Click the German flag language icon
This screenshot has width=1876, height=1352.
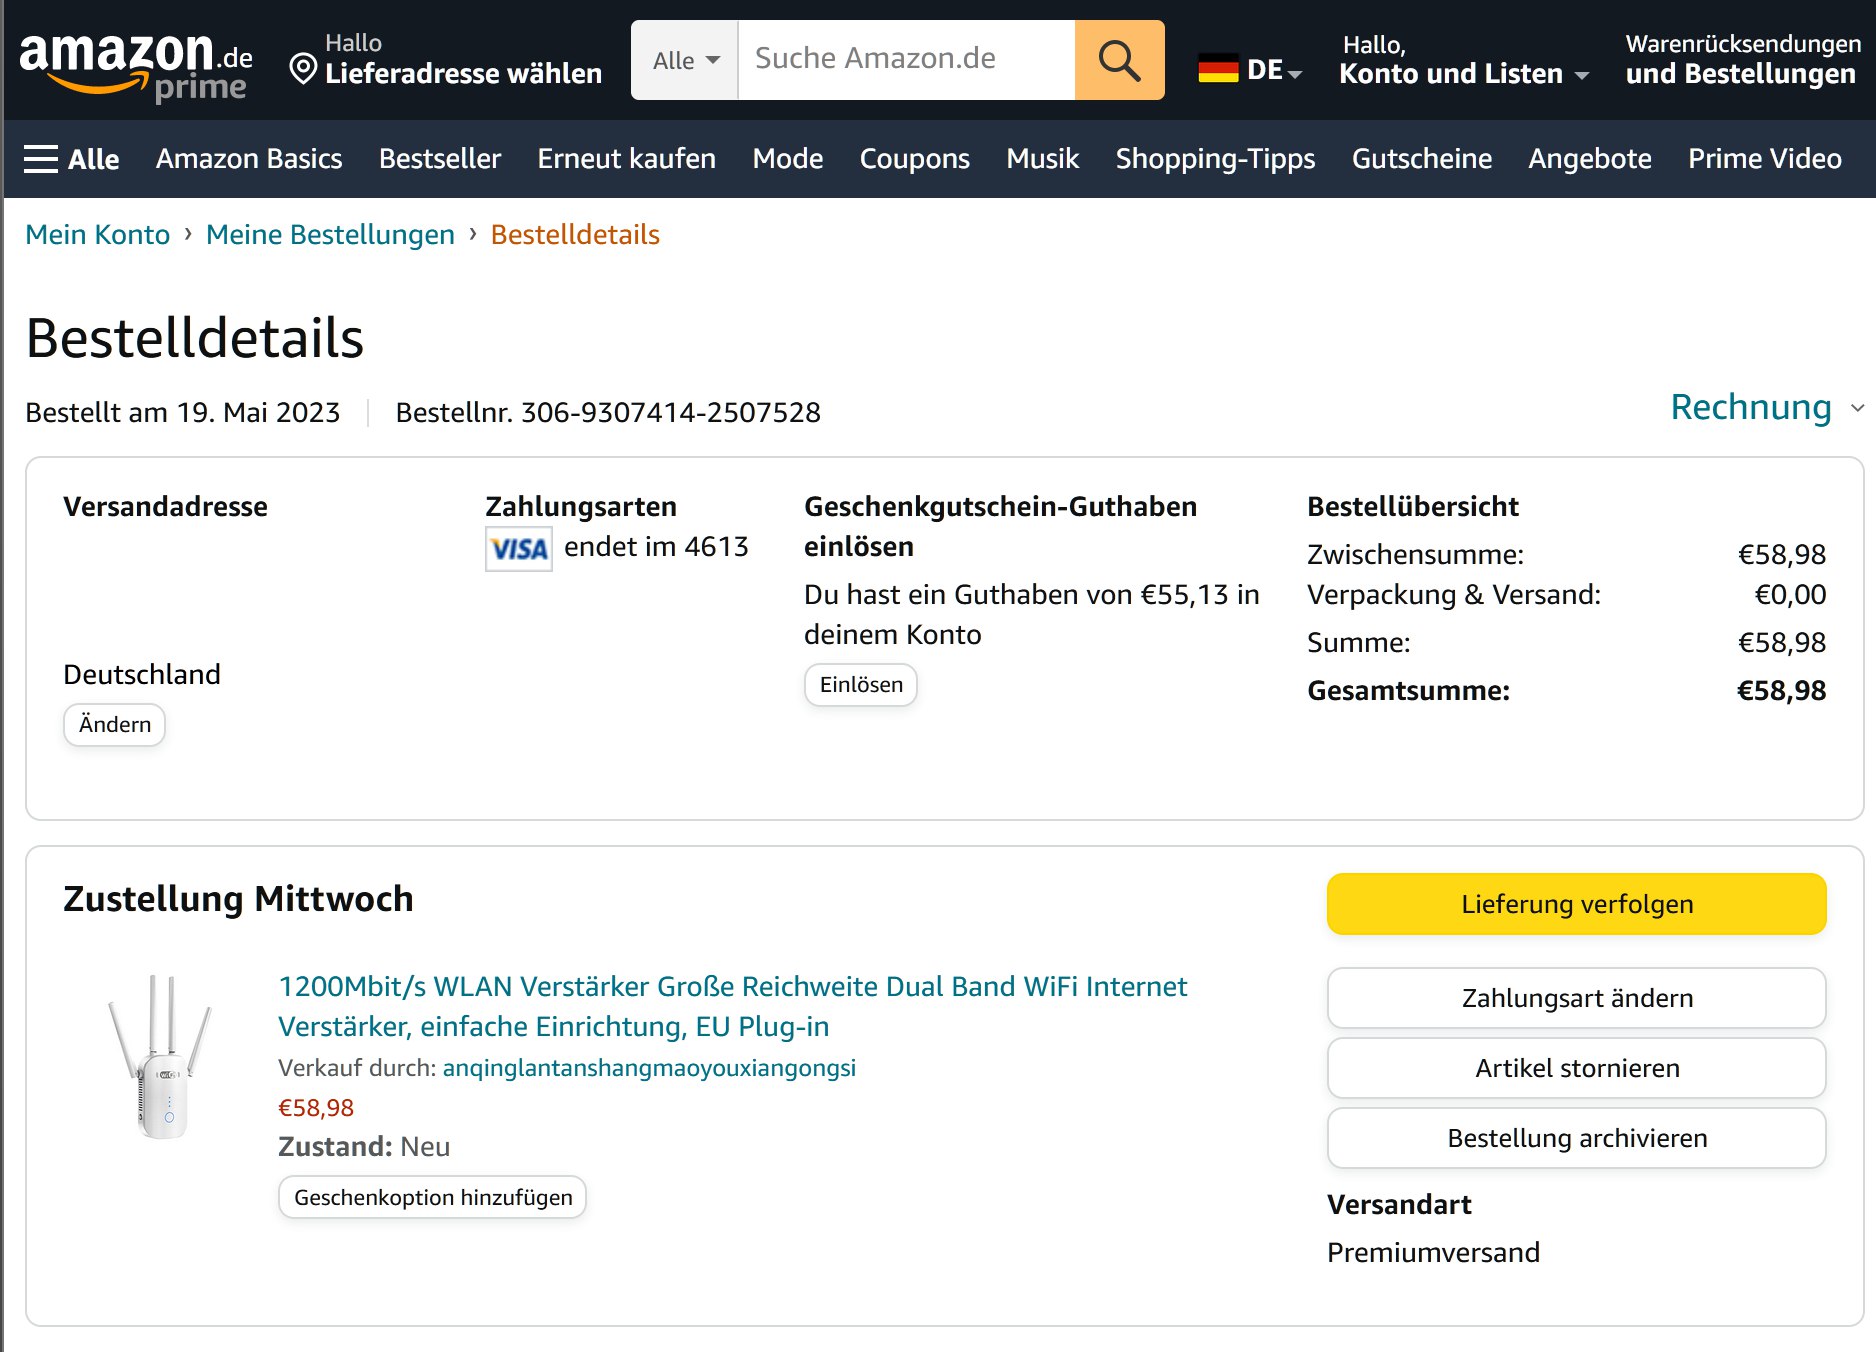[1217, 69]
